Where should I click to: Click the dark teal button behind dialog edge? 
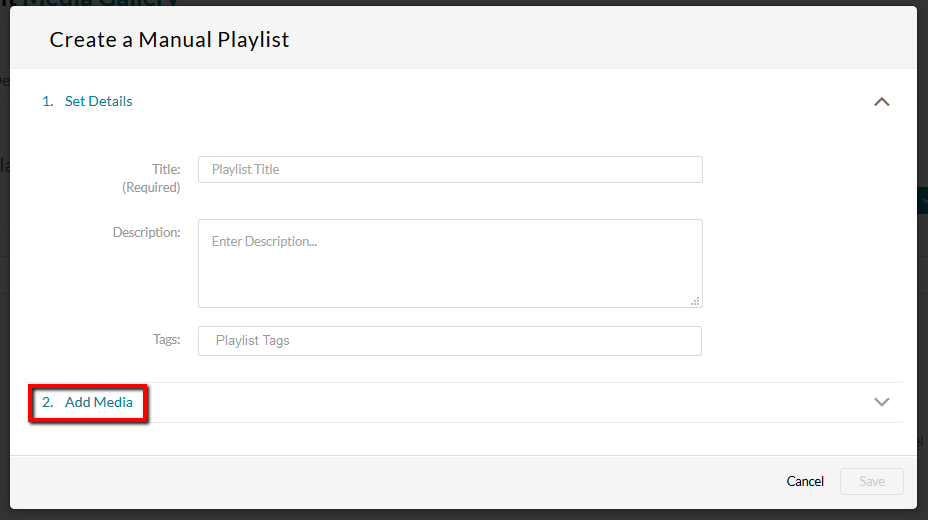(922, 201)
